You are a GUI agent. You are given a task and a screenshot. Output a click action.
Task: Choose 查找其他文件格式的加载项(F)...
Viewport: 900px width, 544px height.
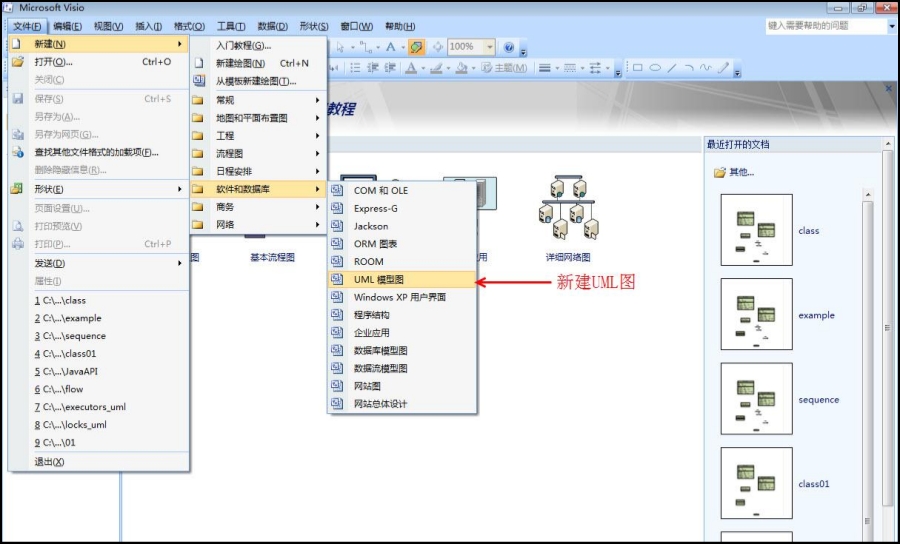99,152
